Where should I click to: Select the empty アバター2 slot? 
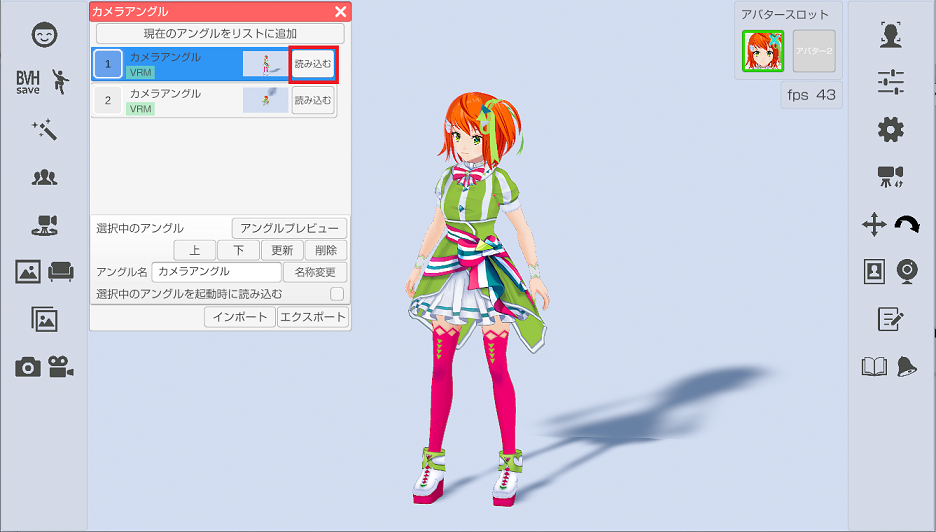point(814,51)
